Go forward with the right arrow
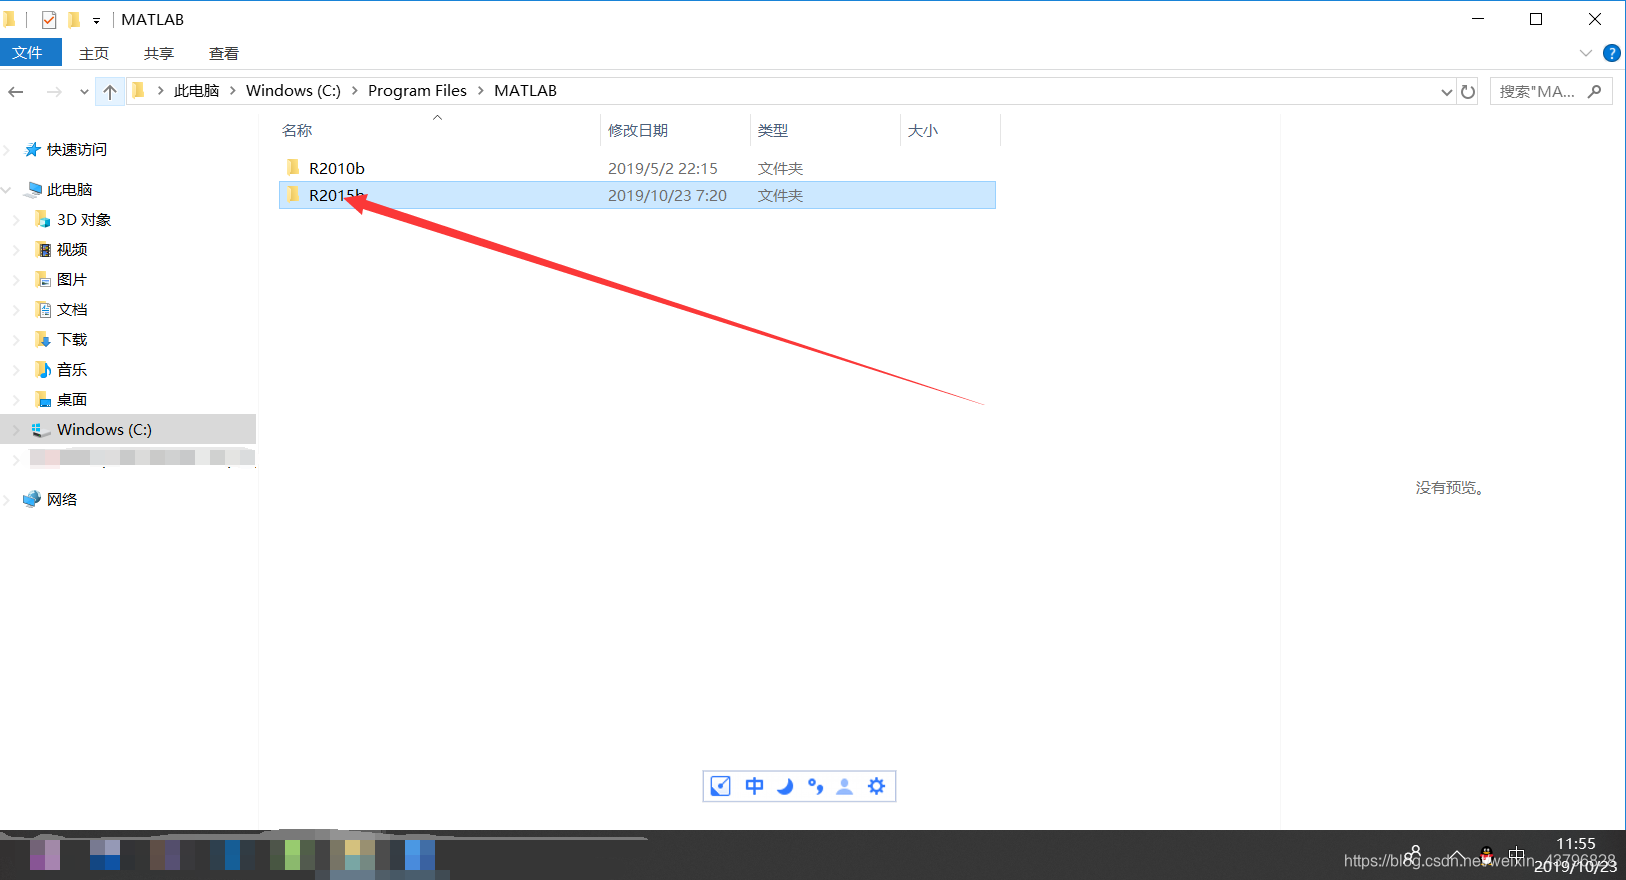The image size is (1626, 880). (54, 91)
